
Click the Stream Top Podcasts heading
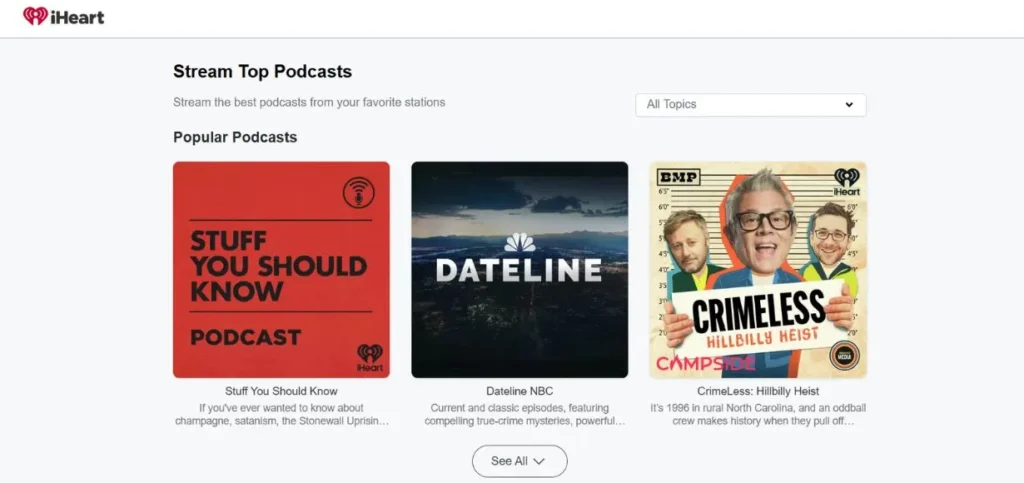263,71
